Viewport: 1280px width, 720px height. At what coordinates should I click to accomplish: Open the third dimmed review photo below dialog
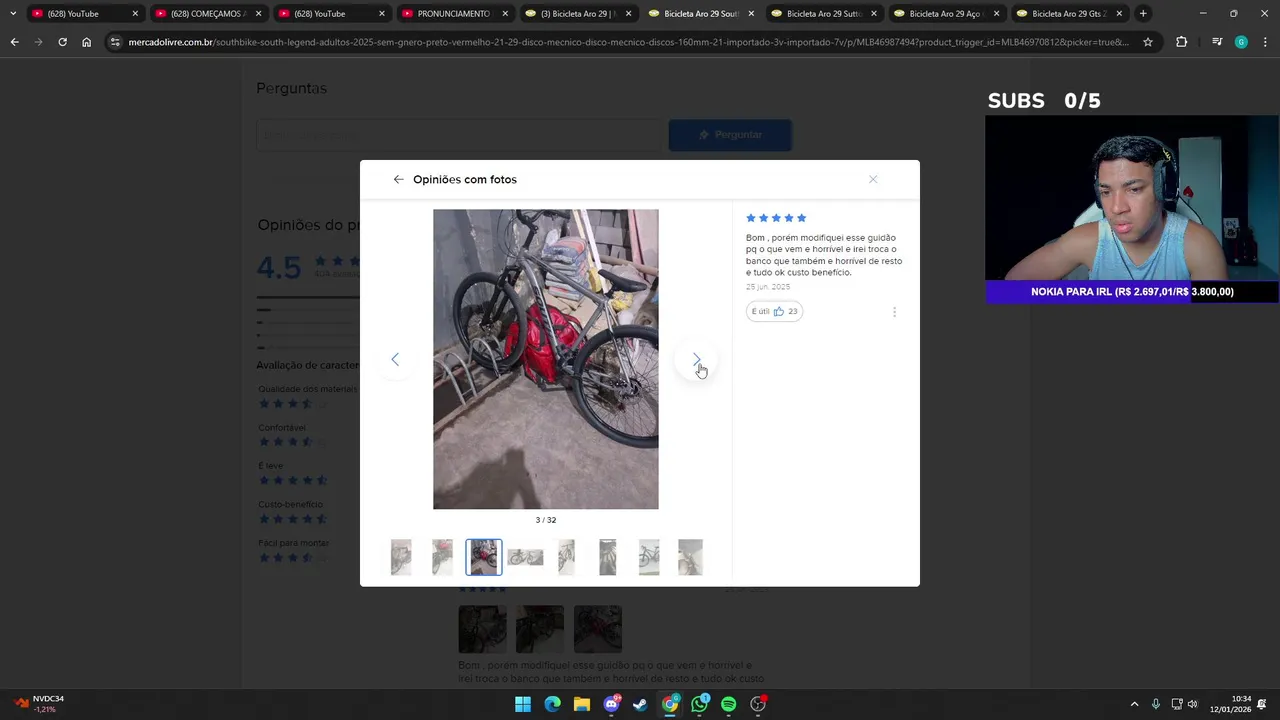pyautogui.click(x=598, y=629)
